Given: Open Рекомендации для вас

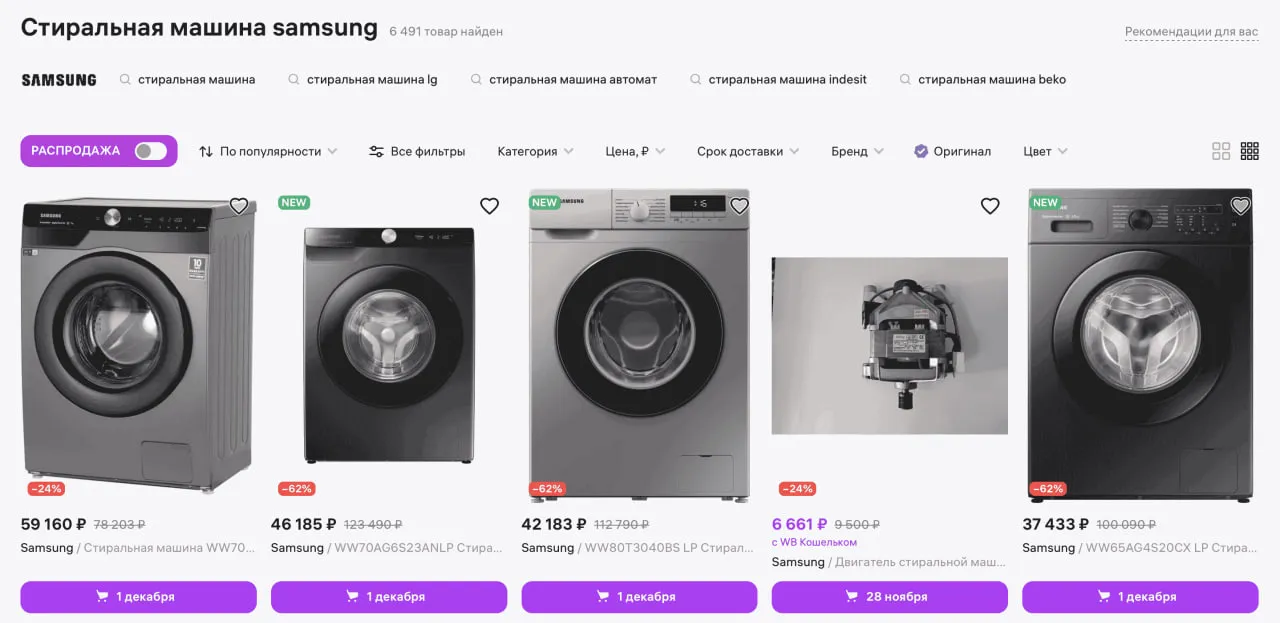Looking at the screenshot, I should [x=1191, y=31].
